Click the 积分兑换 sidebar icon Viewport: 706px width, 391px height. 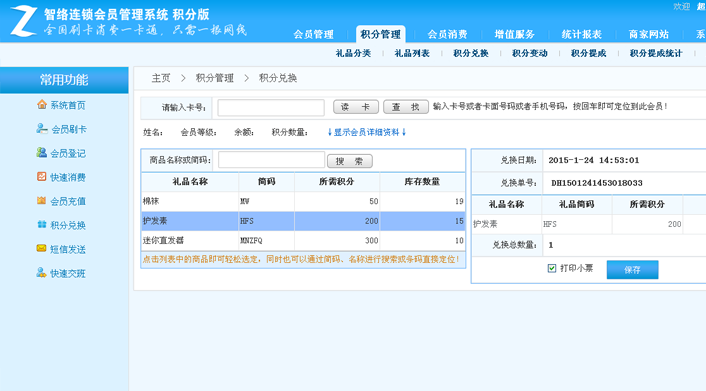pos(42,224)
